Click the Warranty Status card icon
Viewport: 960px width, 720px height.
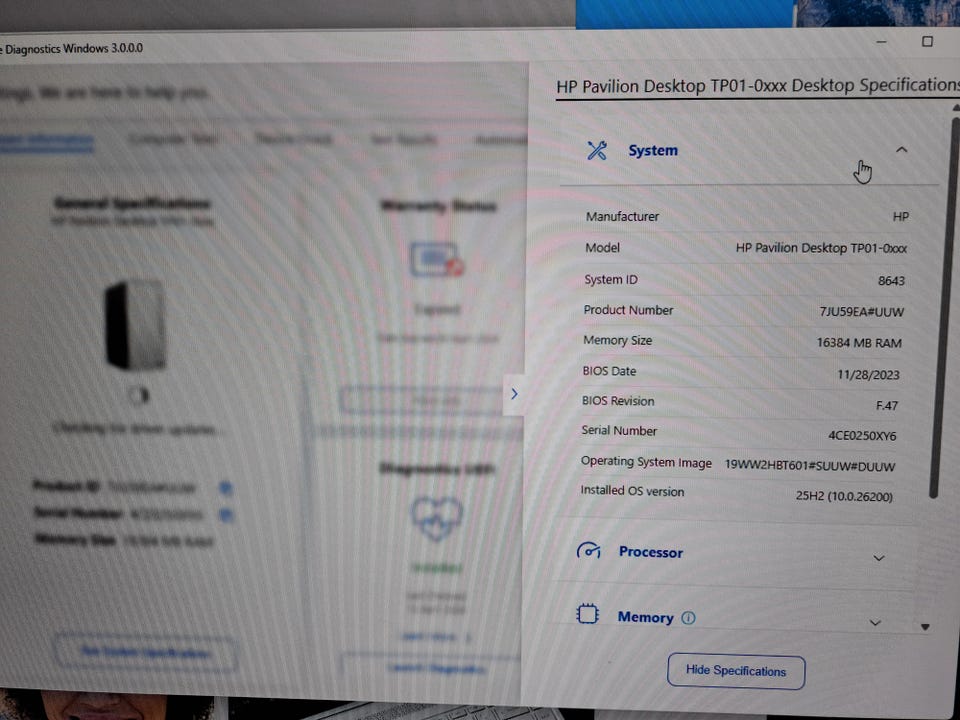point(437,259)
